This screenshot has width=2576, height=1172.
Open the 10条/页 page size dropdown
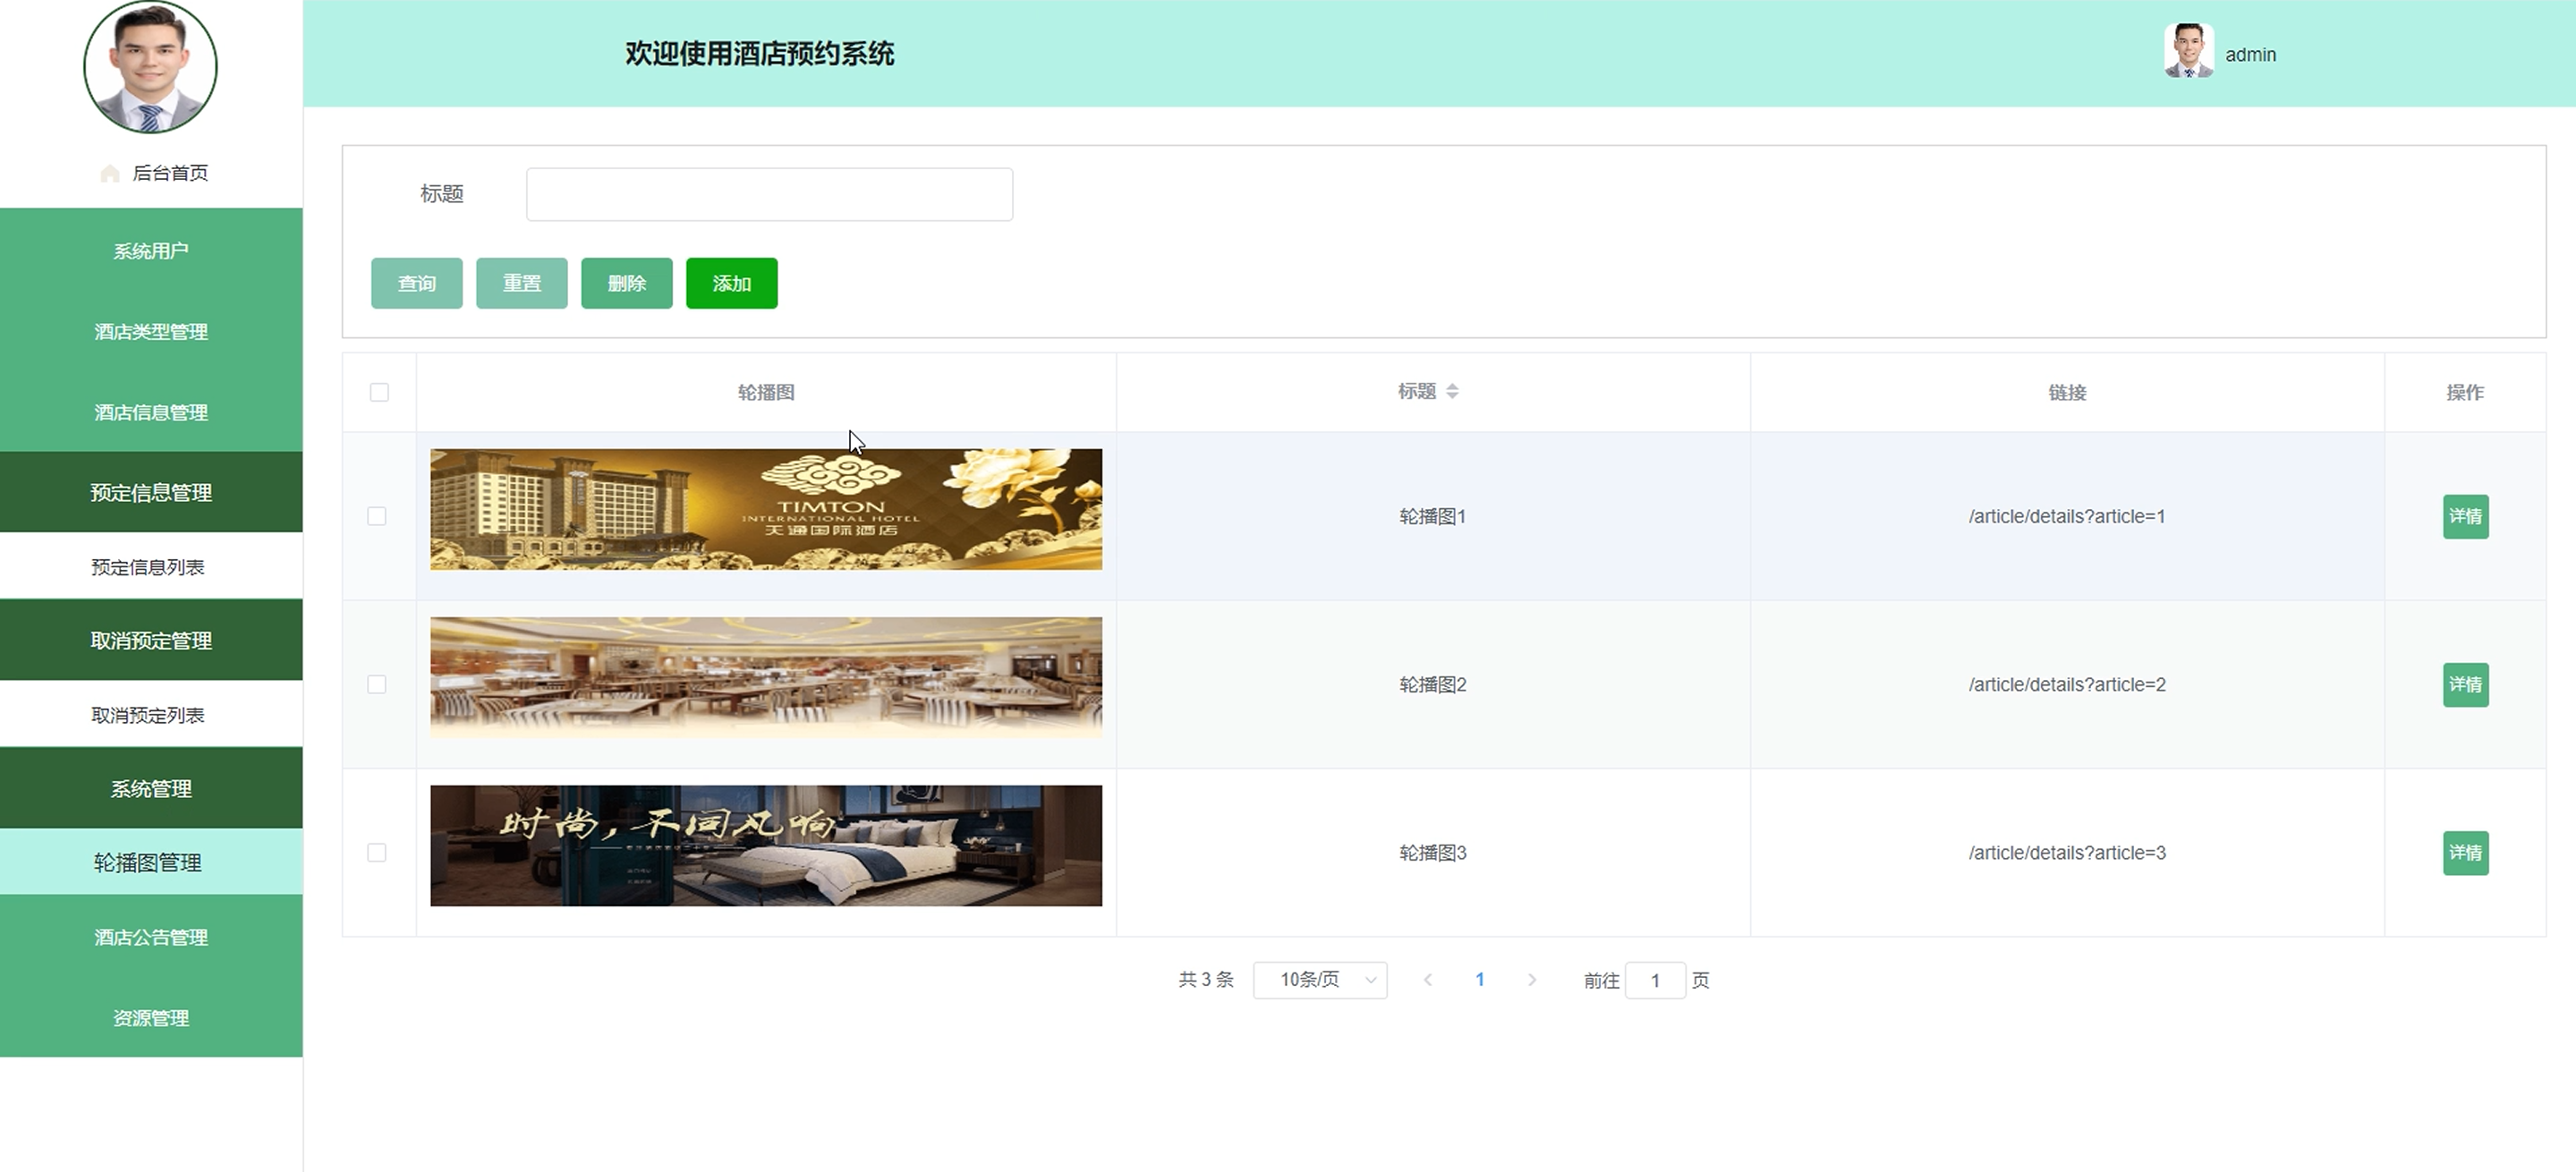point(1319,980)
